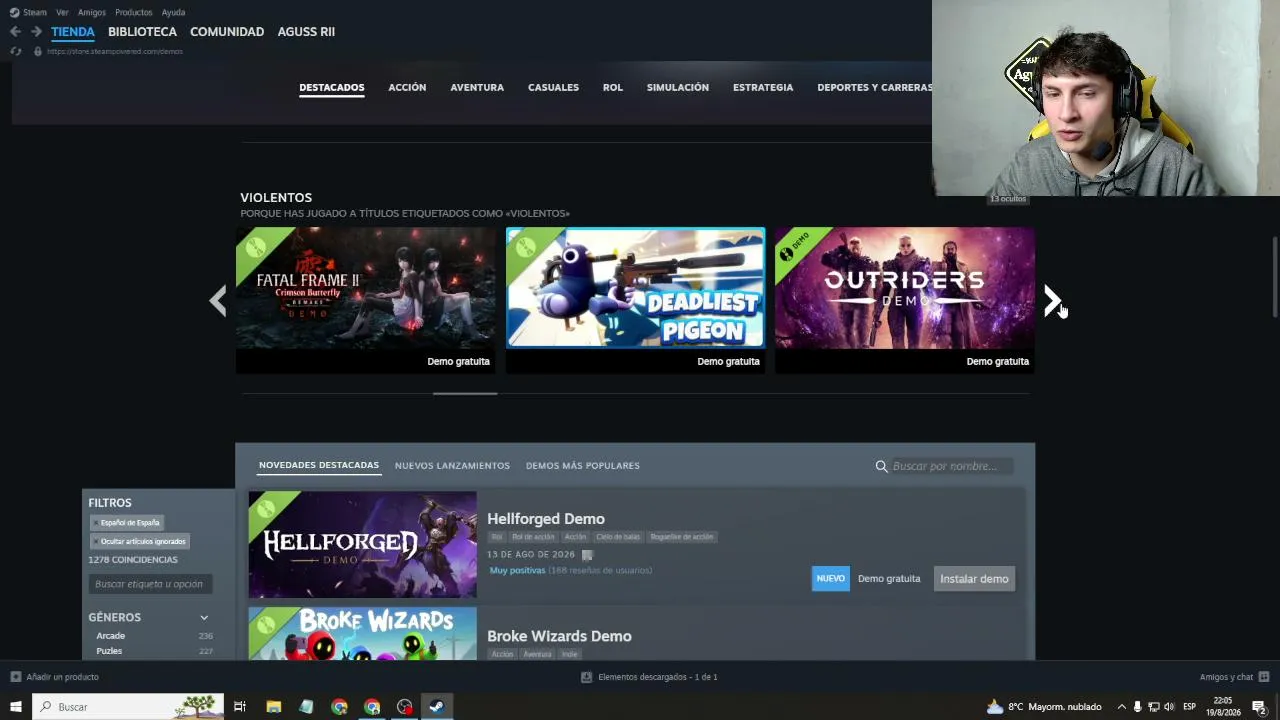Switch to the Nuevos lanzamientos tab

point(452,466)
